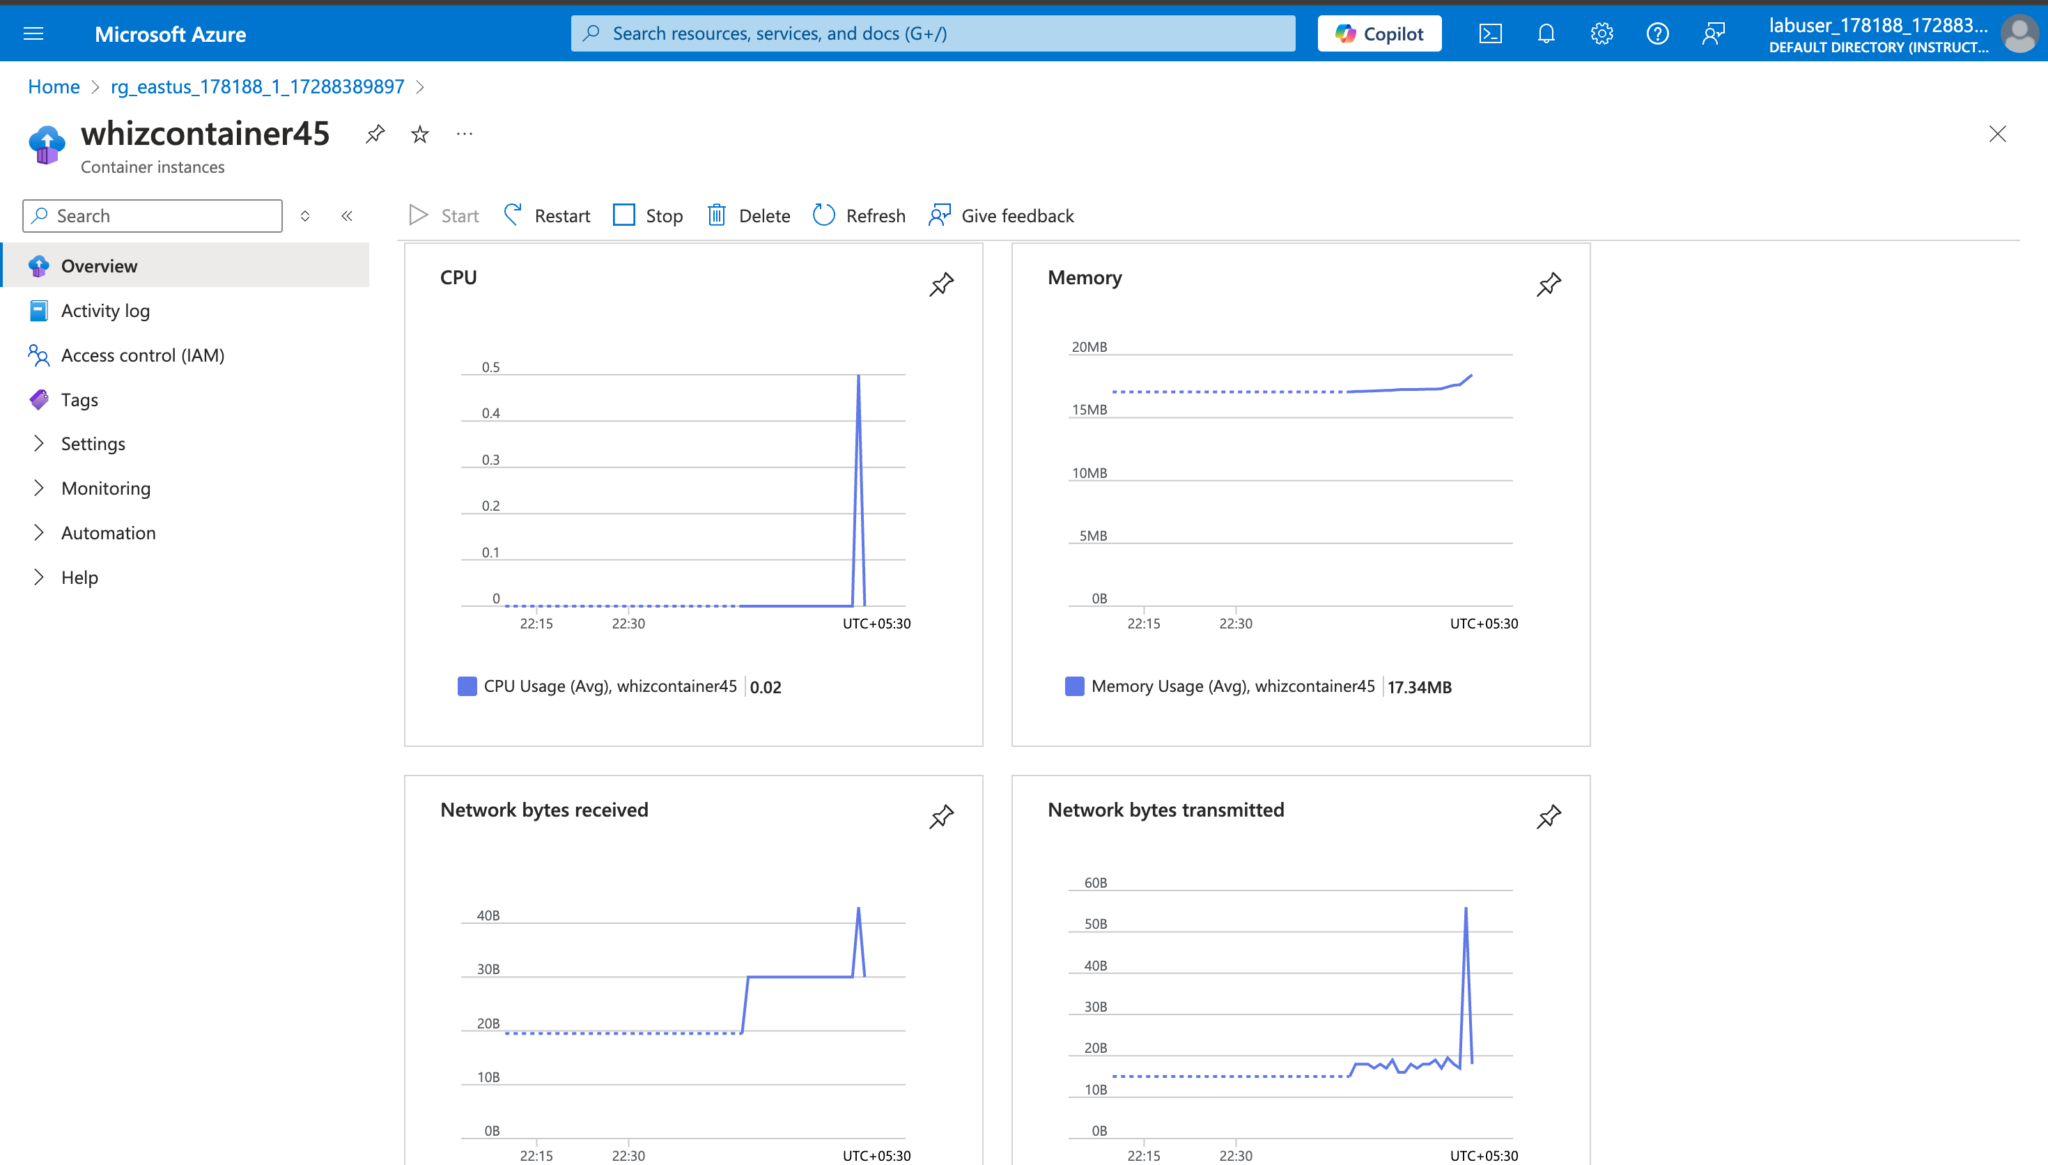This screenshot has height=1165, width=2048.
Task: Open the Settings gear in top bar
Action: 1601,33
